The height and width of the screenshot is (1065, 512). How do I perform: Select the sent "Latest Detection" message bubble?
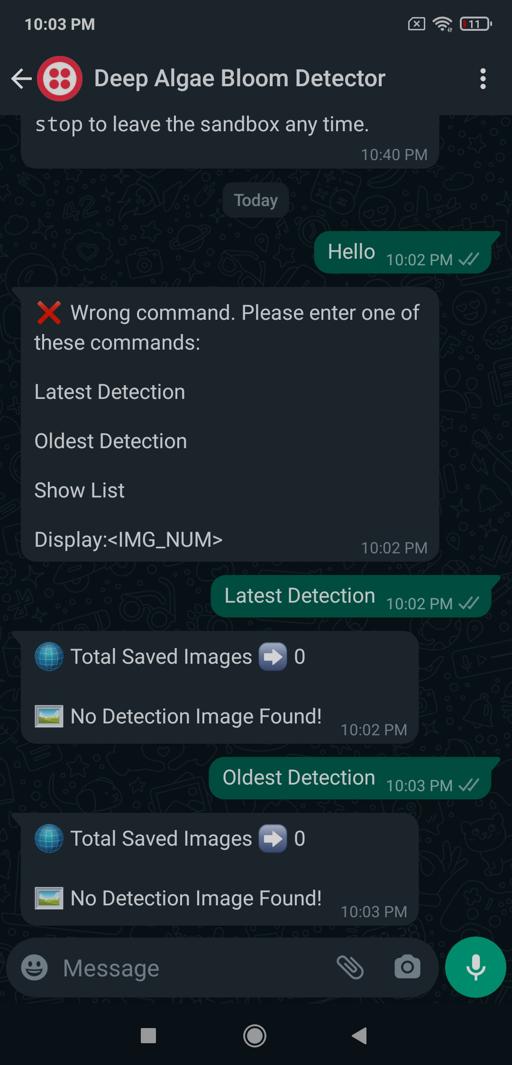(353, 596)
